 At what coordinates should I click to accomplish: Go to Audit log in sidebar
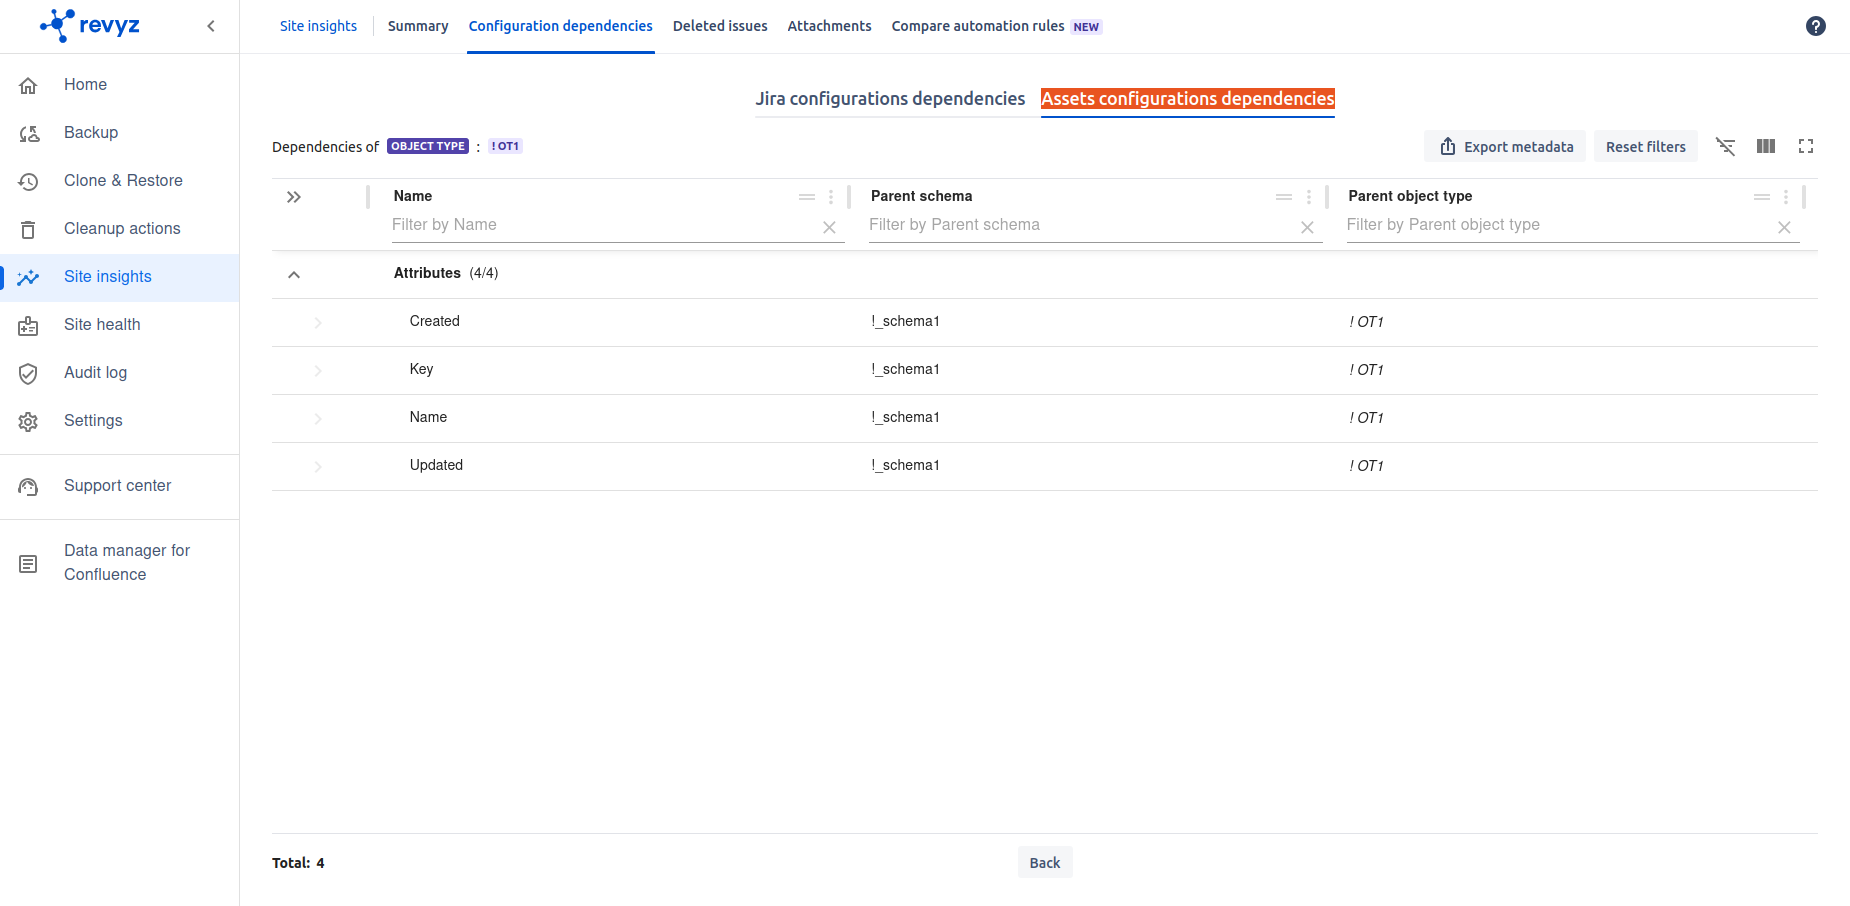pyautogui.click(x=95, y=373)
